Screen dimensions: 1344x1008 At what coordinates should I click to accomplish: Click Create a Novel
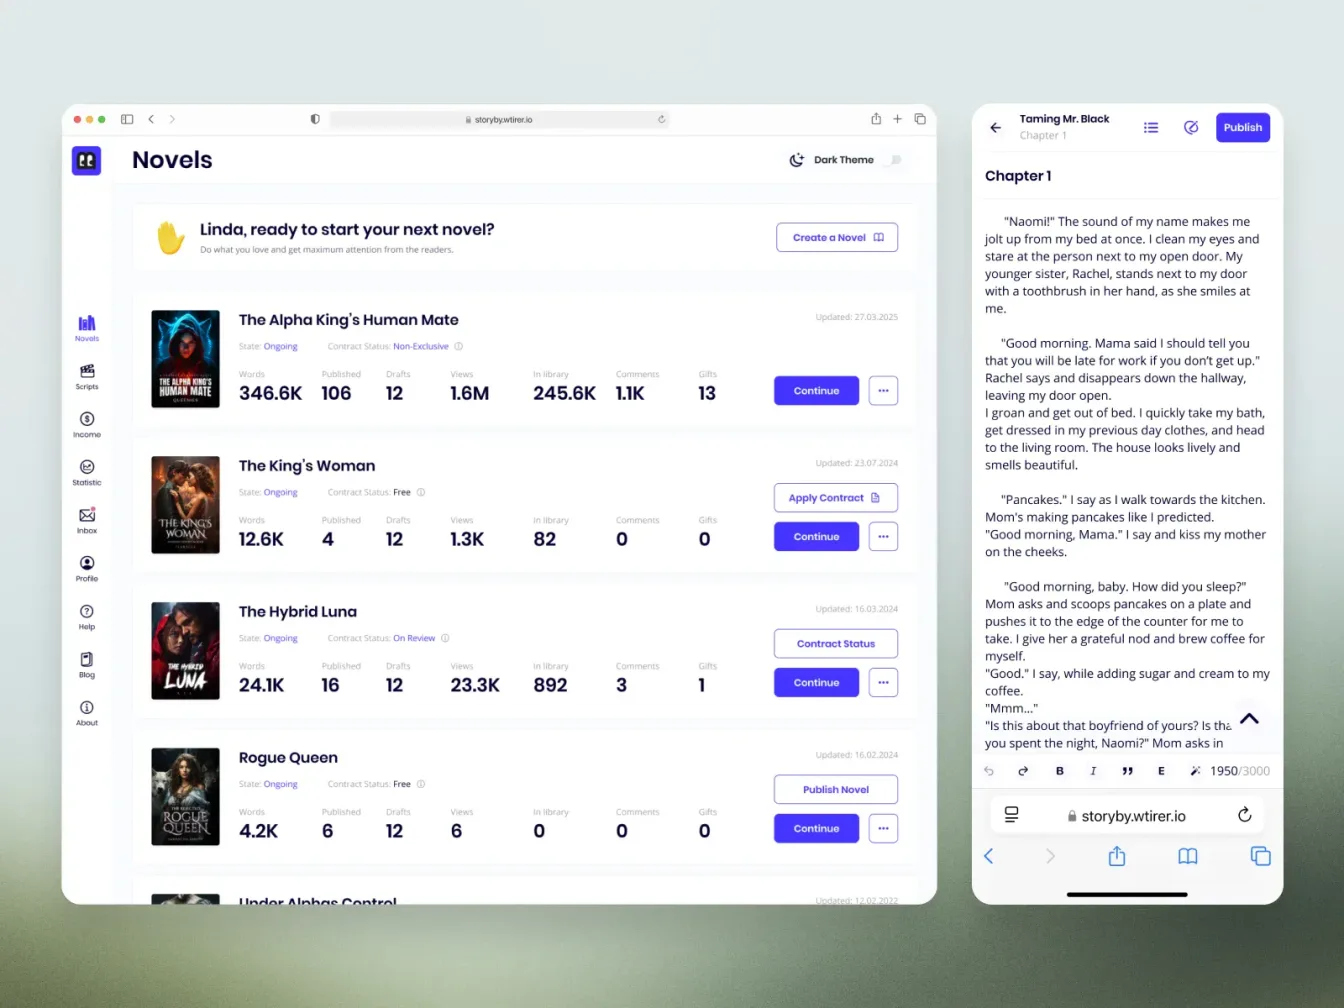click(837, 237)
